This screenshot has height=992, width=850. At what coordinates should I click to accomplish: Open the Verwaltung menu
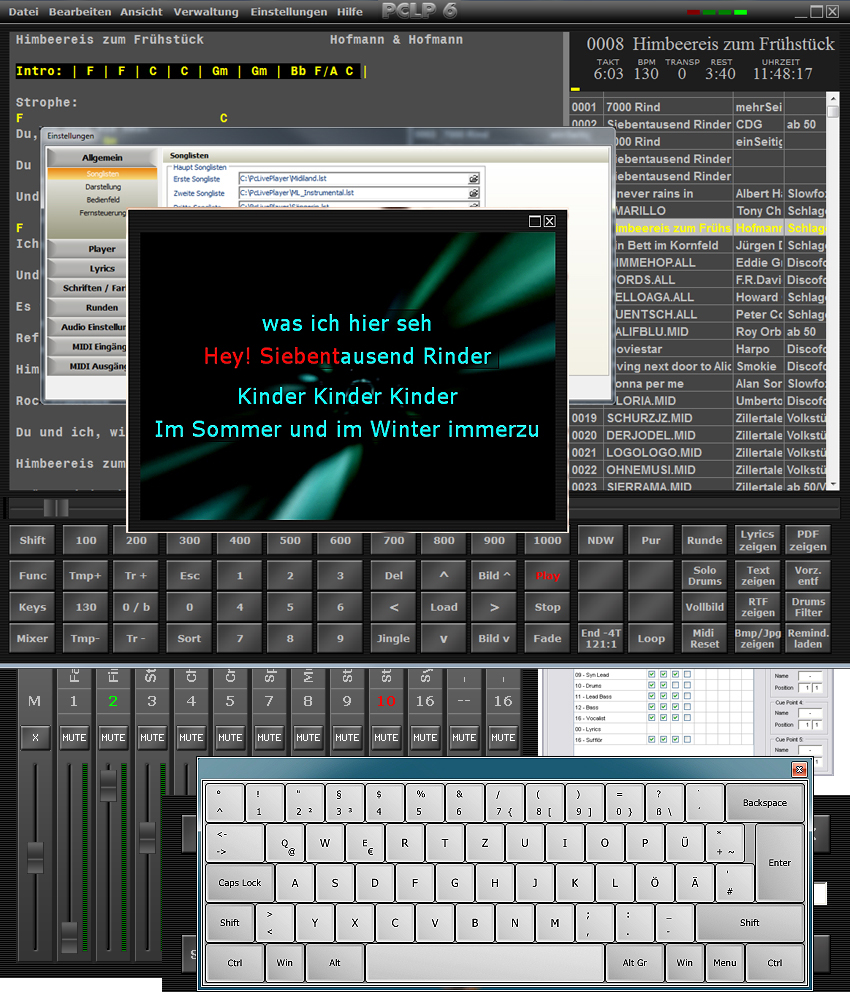pos(206,12)
